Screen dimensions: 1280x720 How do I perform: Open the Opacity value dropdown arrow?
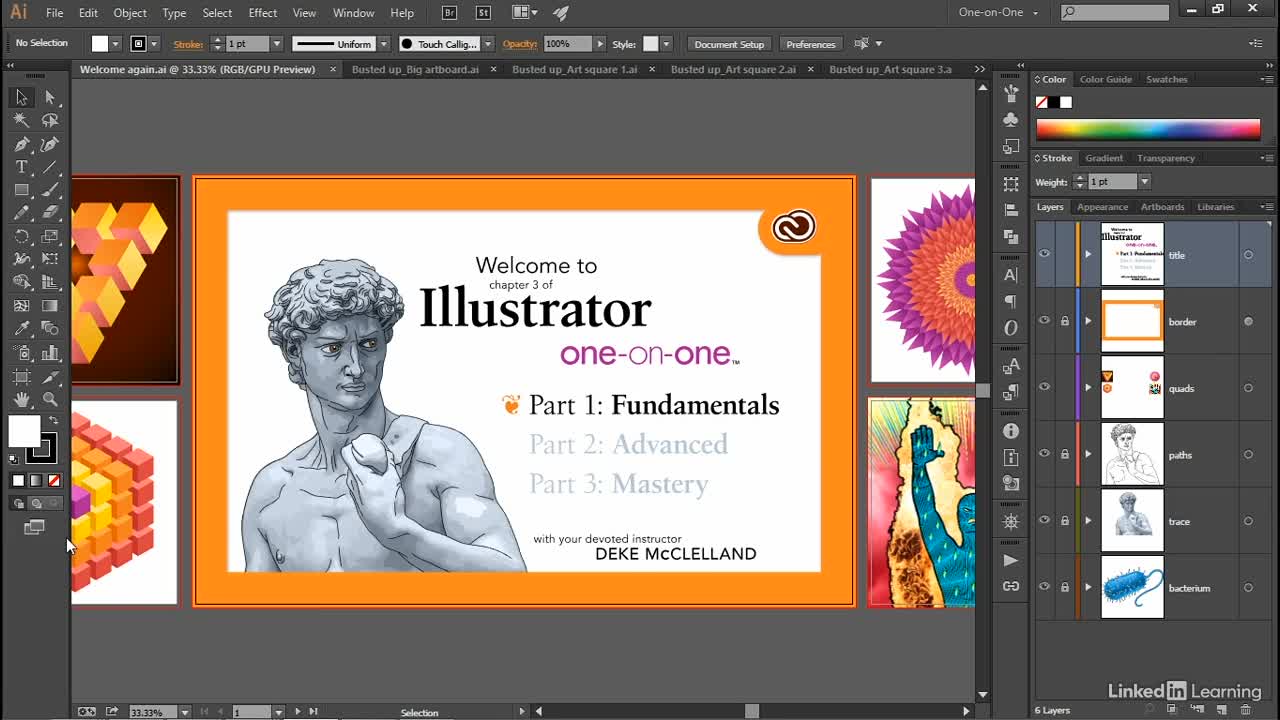point(600,44)
